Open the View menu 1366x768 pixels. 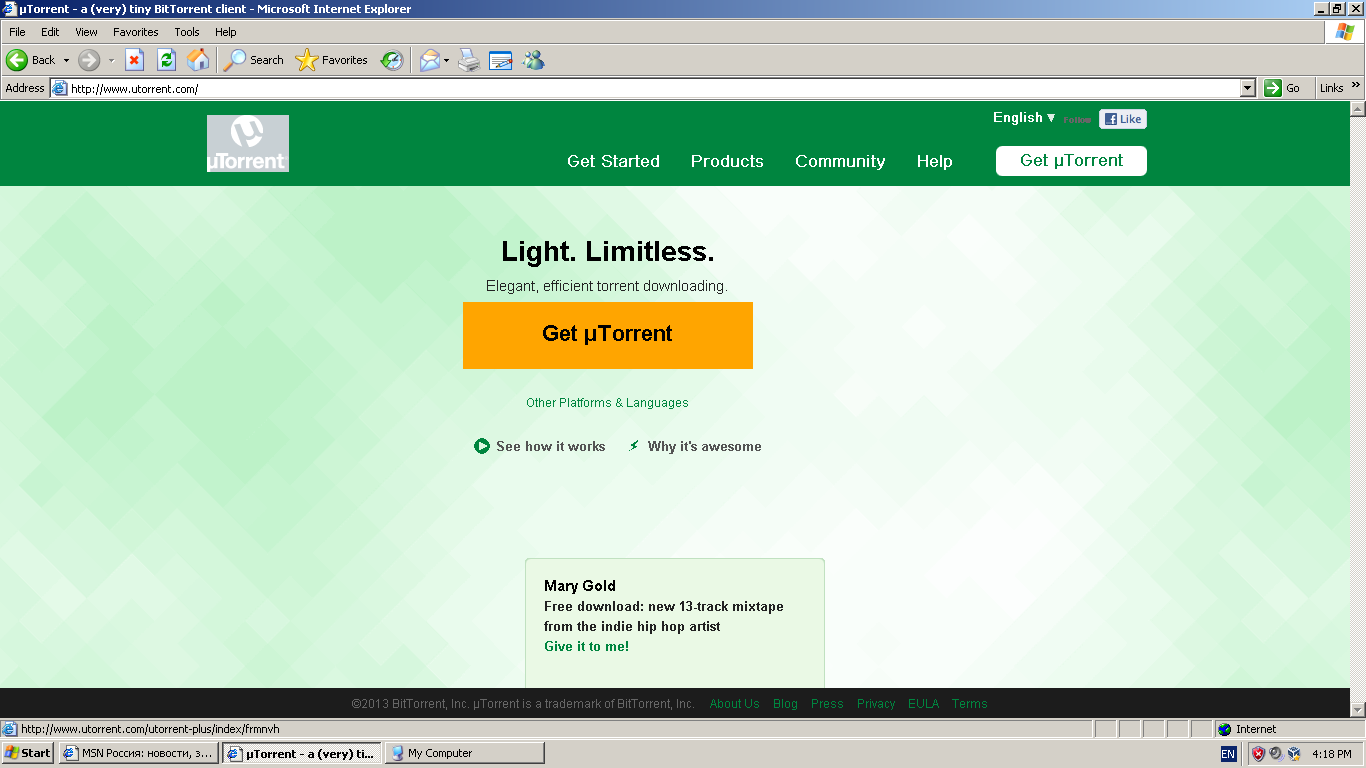pyautogui.click(x=87, y=32)
